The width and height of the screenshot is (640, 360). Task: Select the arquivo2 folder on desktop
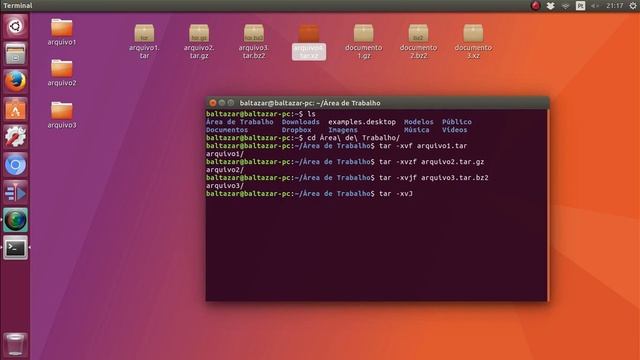62,73
